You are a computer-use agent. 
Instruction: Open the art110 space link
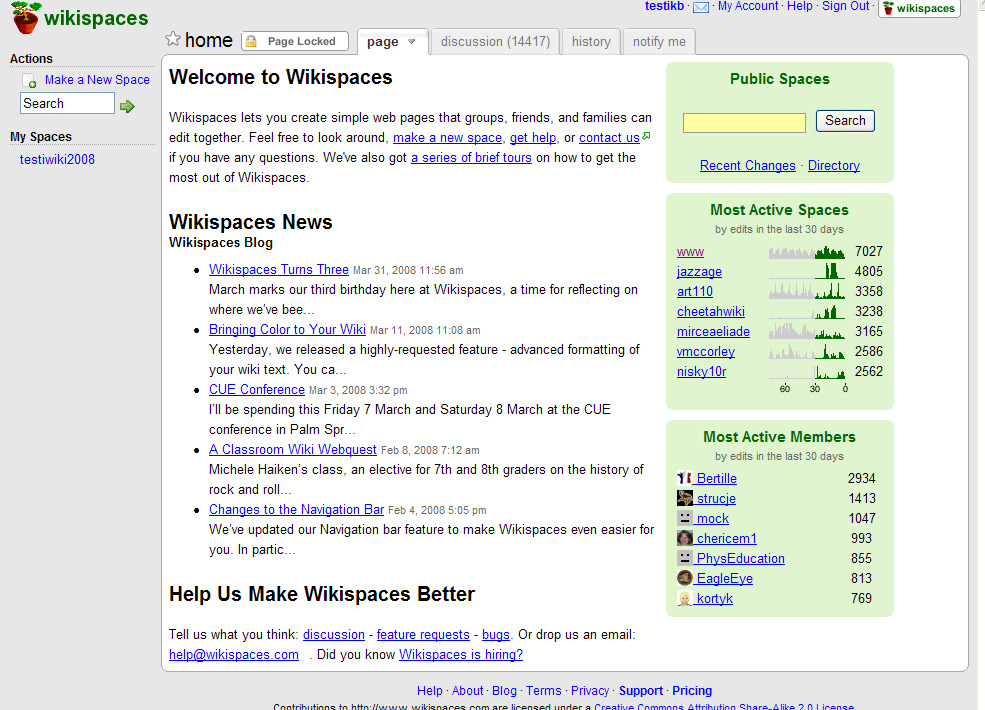coord(695,292)
